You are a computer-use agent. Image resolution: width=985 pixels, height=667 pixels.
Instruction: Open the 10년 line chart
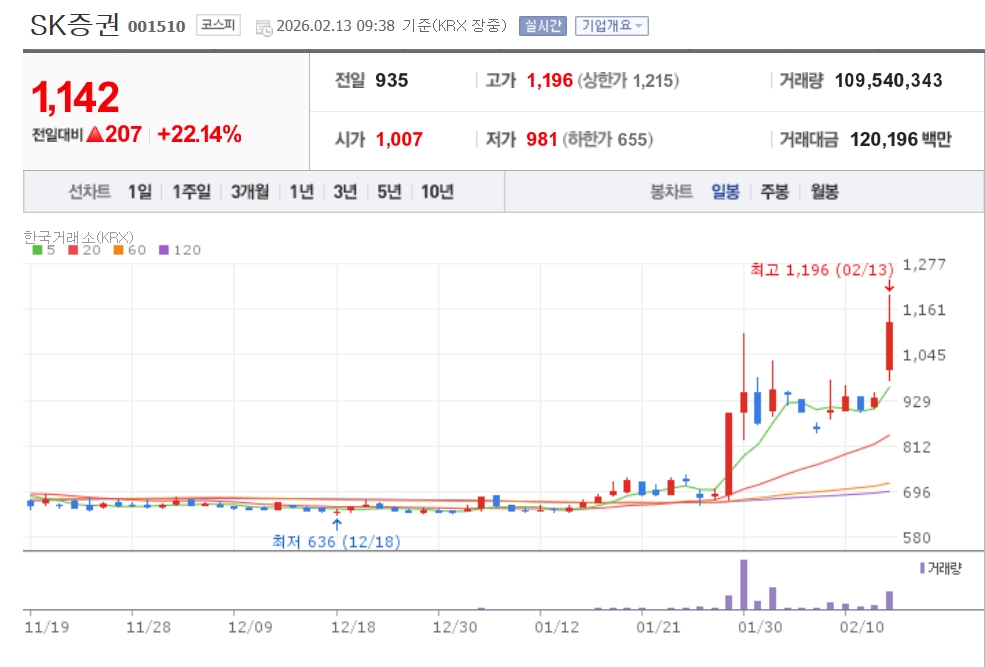point(437,192)
